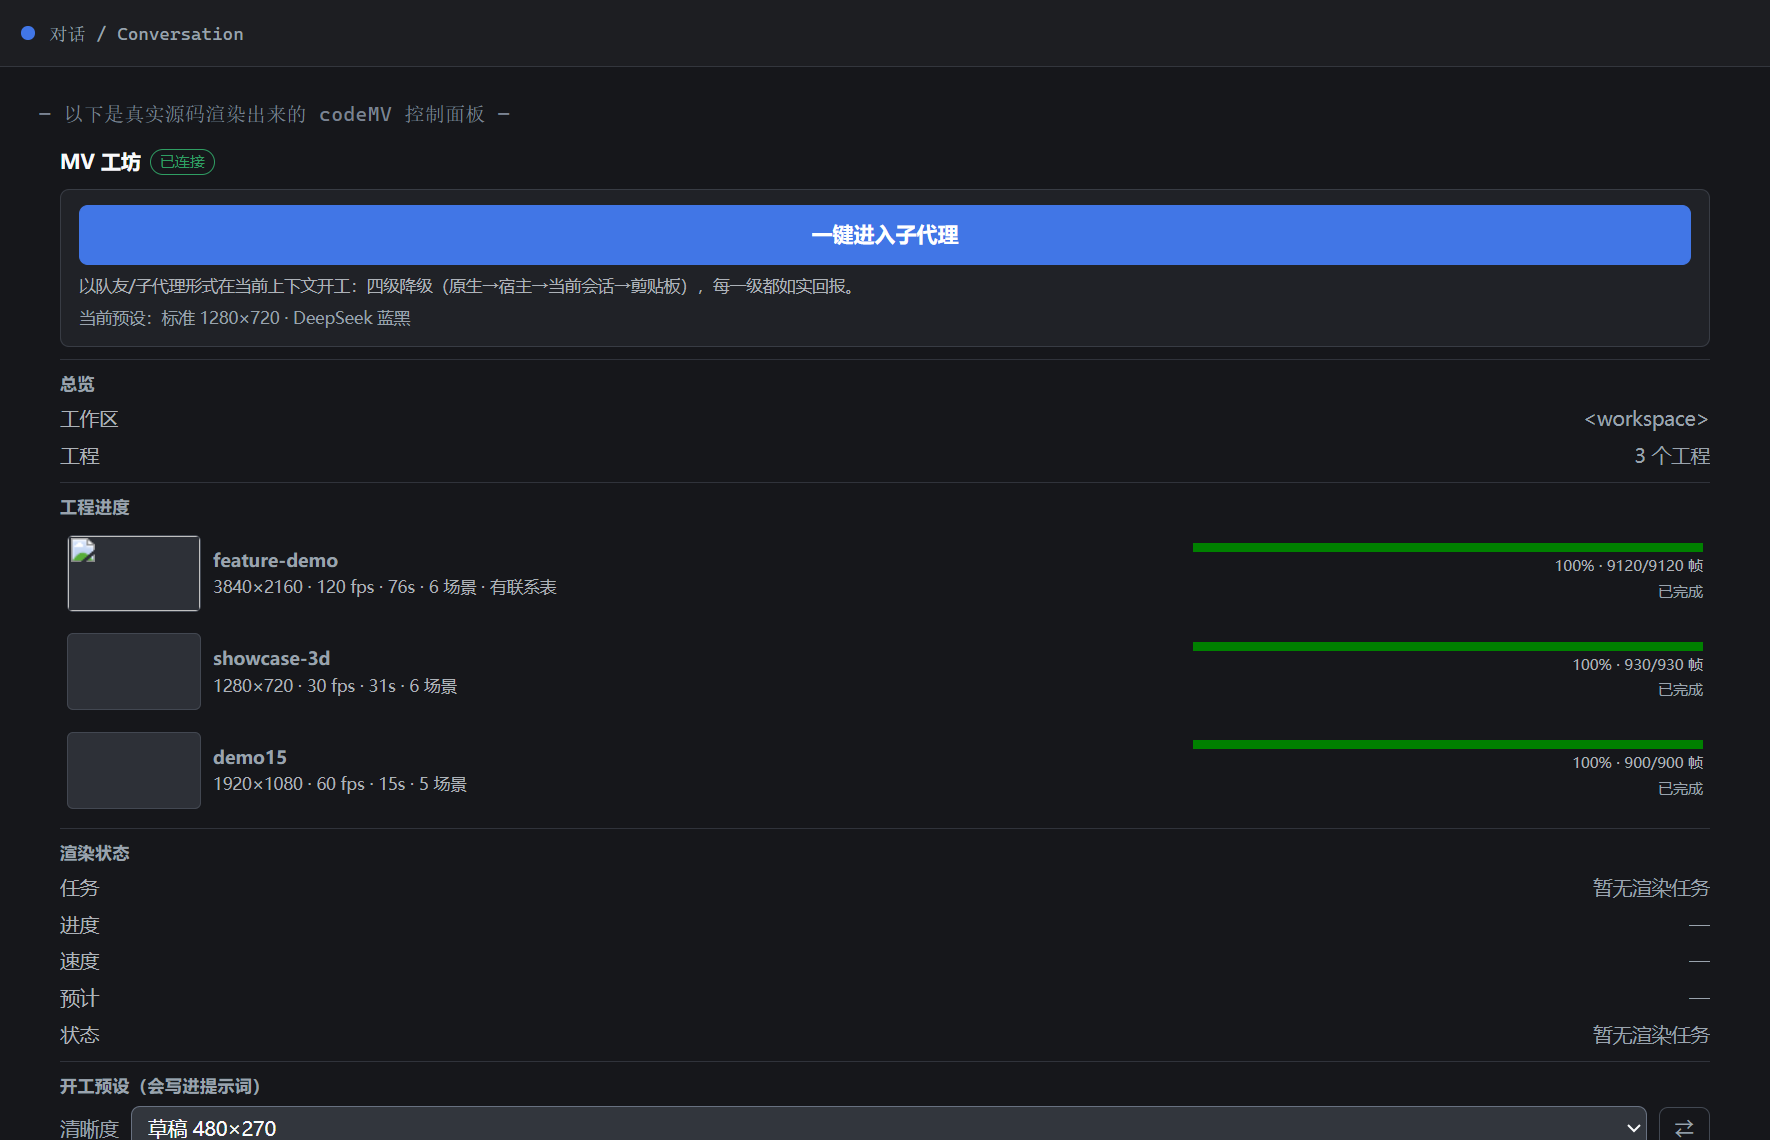Image resolution: width=1770 pixels, height=1140 pixels.
Task: Click the 工程进度 section heading
Action: pyautogui.click(x=95, y=507)
